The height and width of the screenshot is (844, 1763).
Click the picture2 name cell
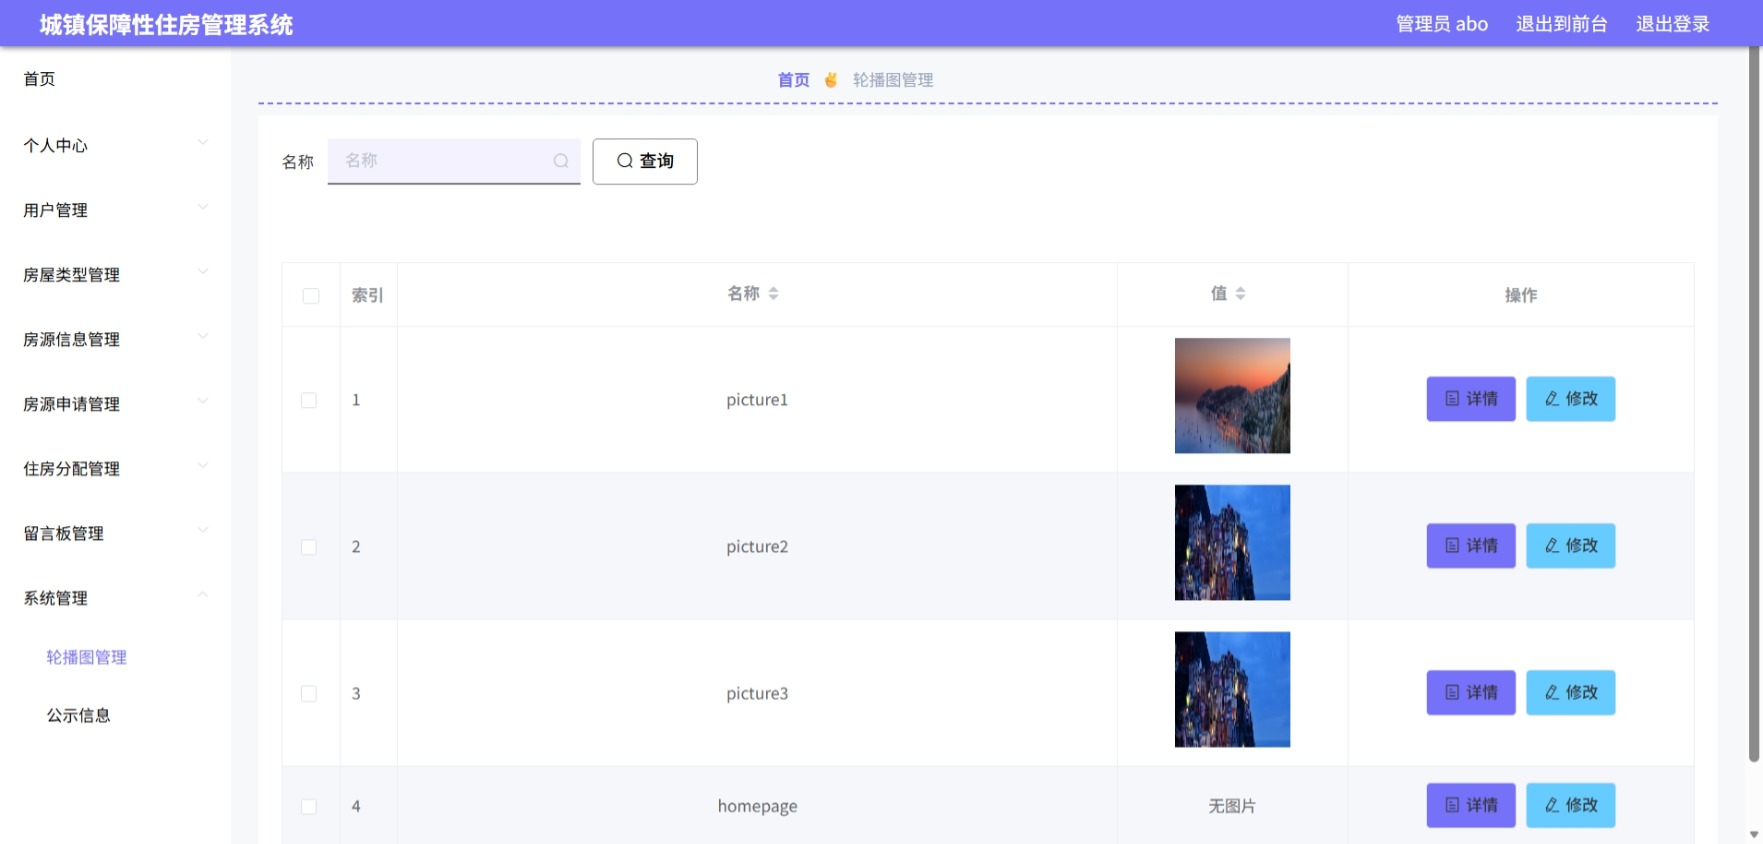pos(757,547)
